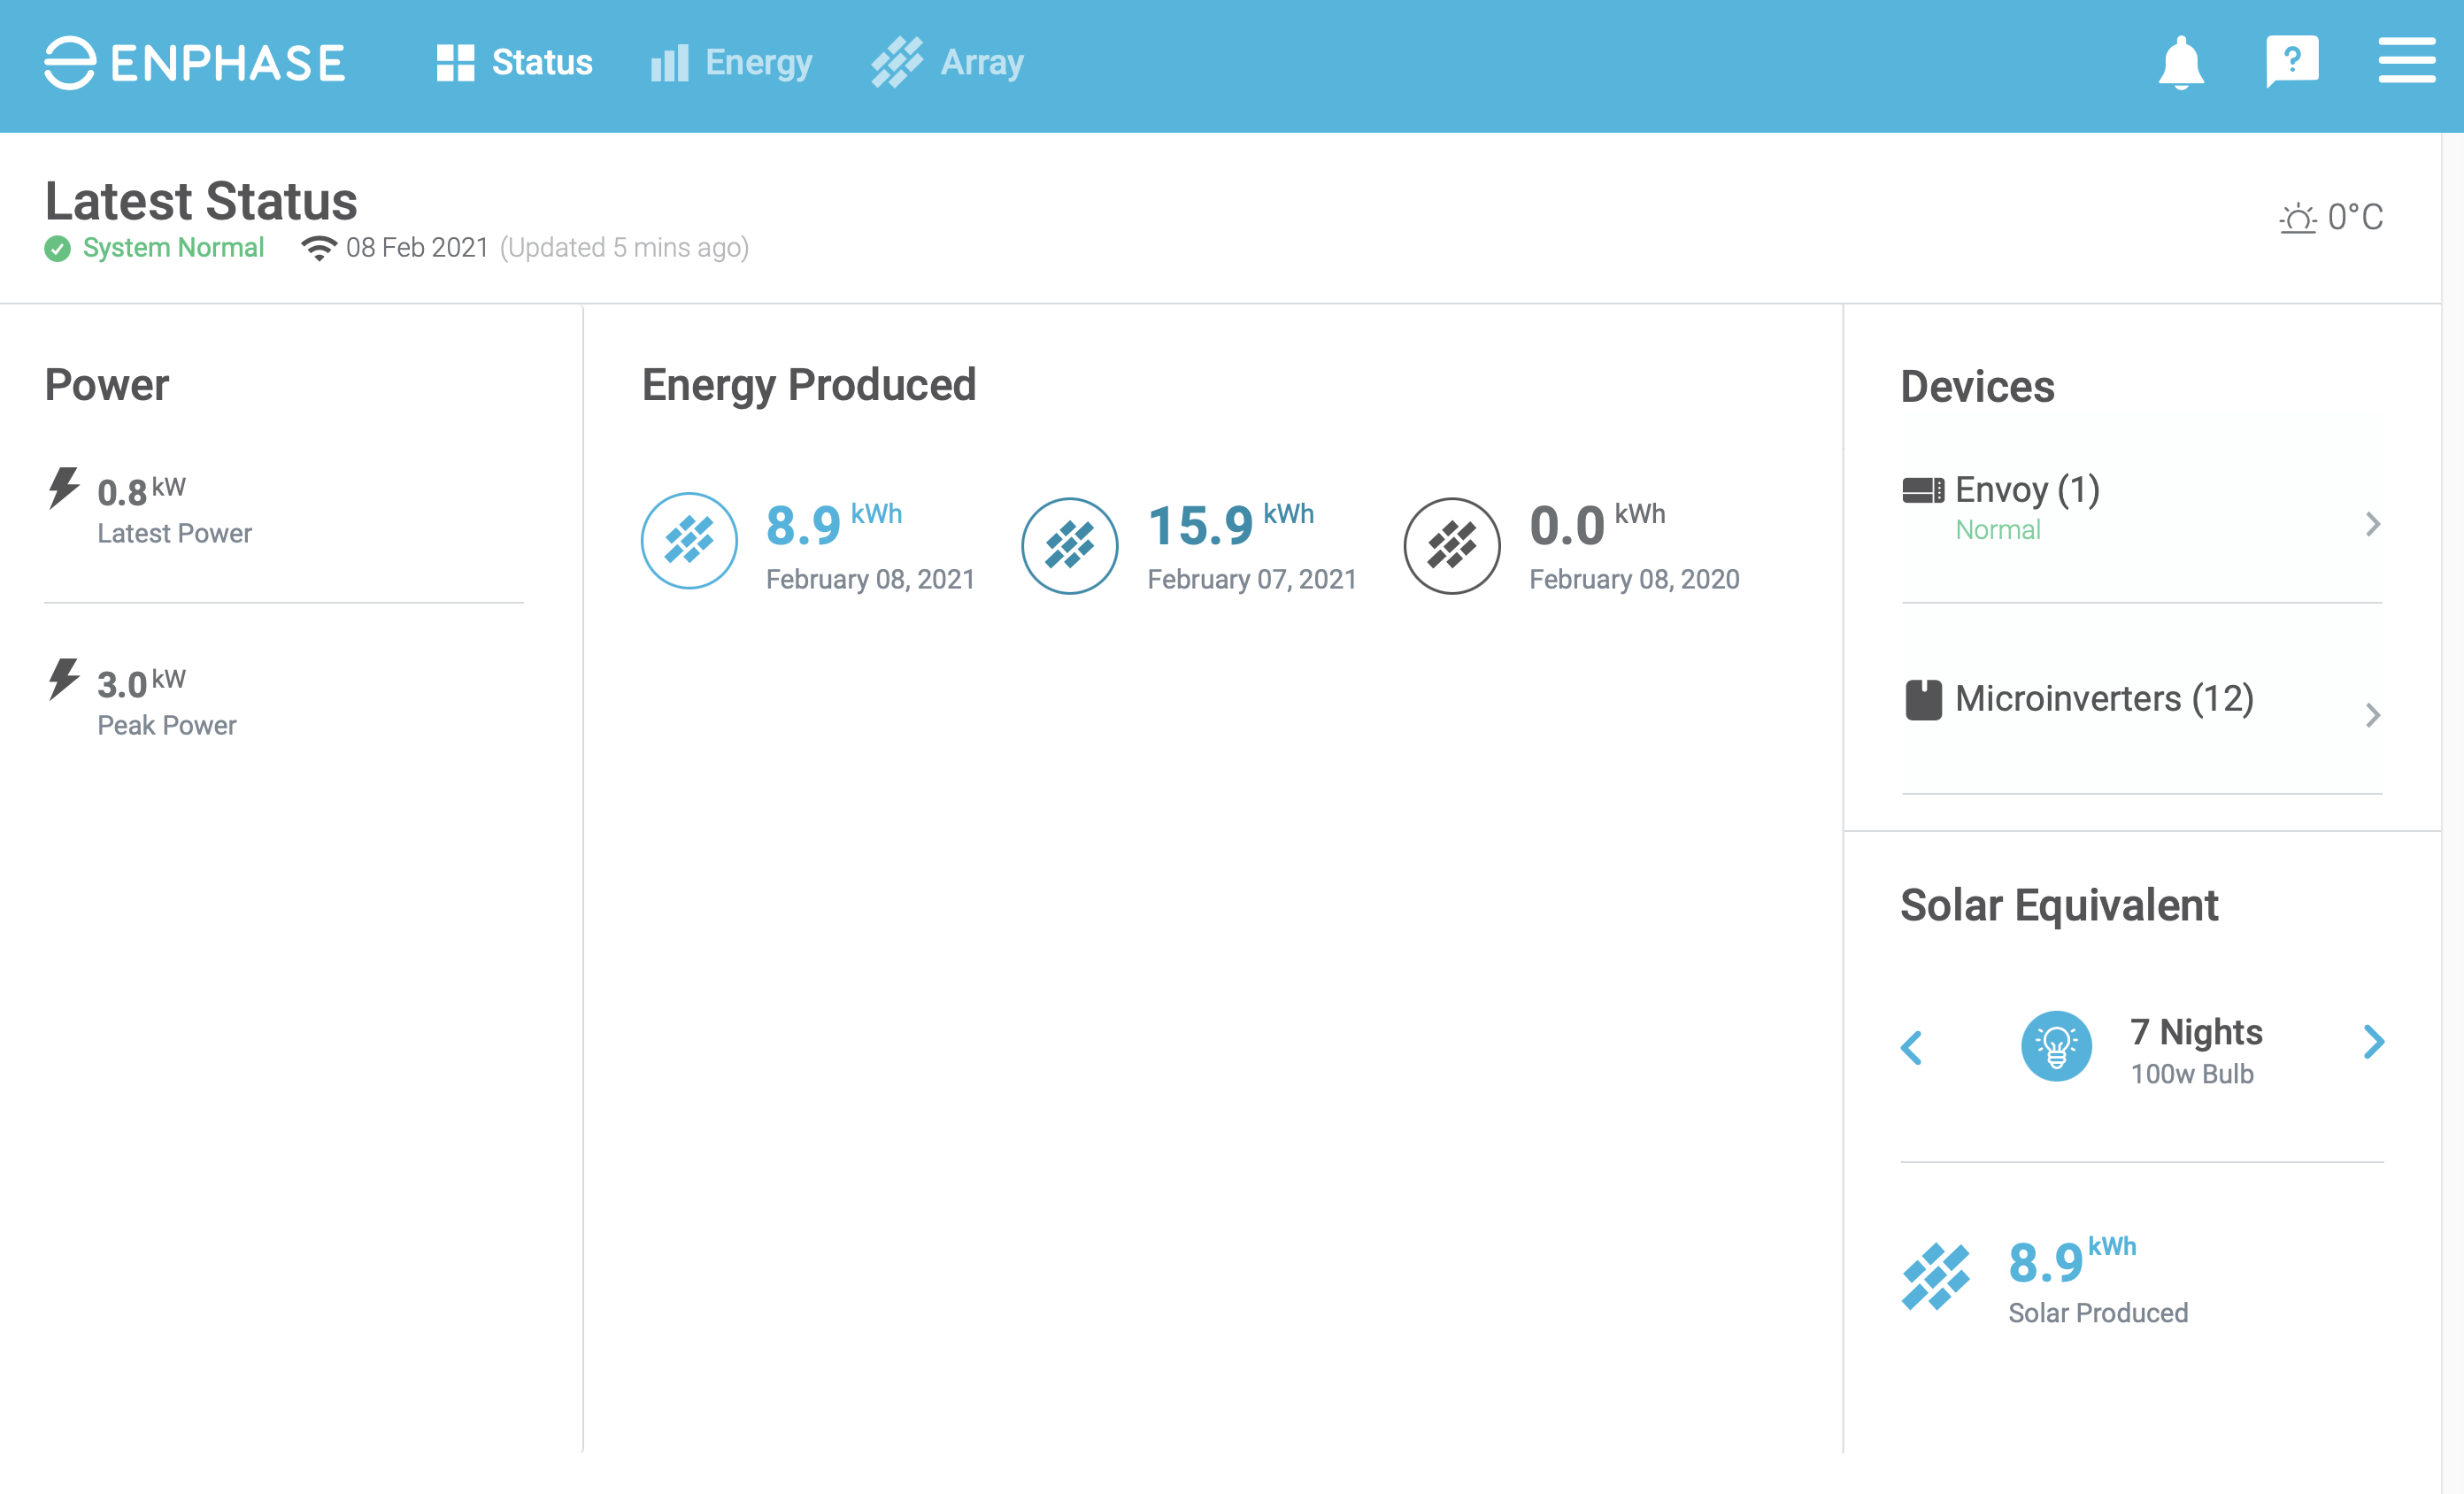Show next solar equivalent
Image resolution: width=2464 pixels, height=1494 pixels.
pos(2374,1042)
